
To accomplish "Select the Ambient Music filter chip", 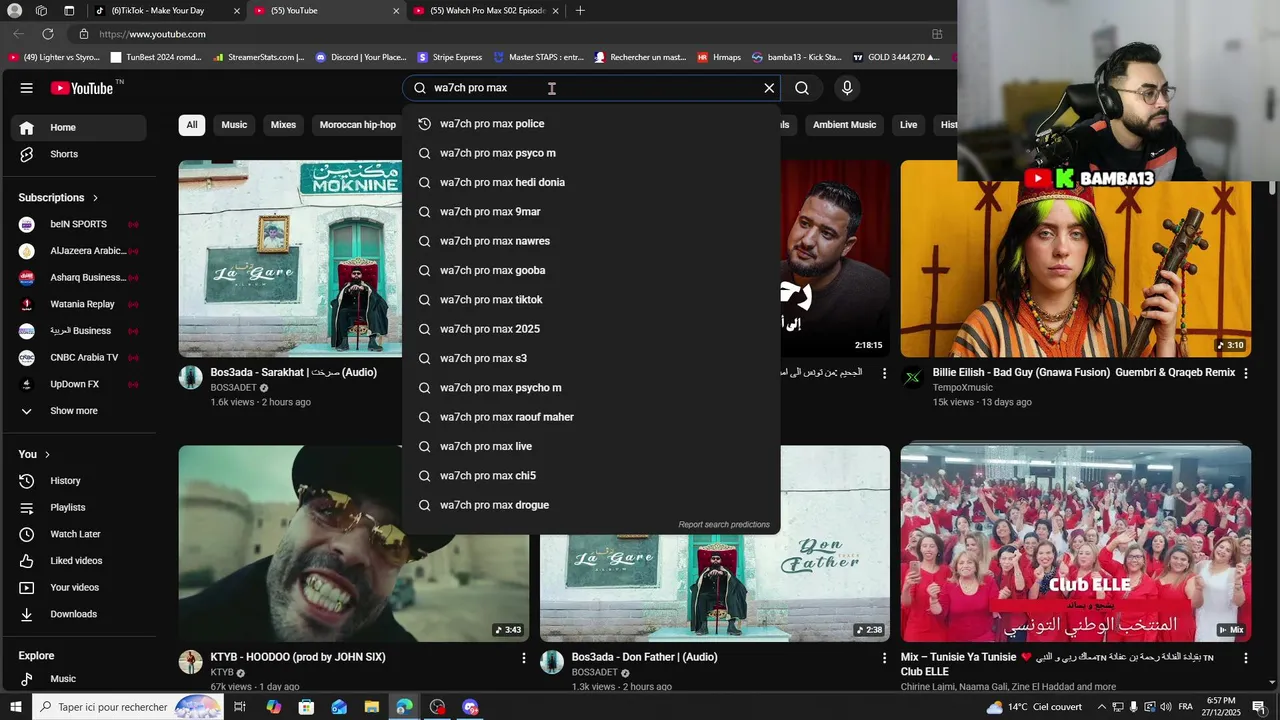I will (844, 125).
